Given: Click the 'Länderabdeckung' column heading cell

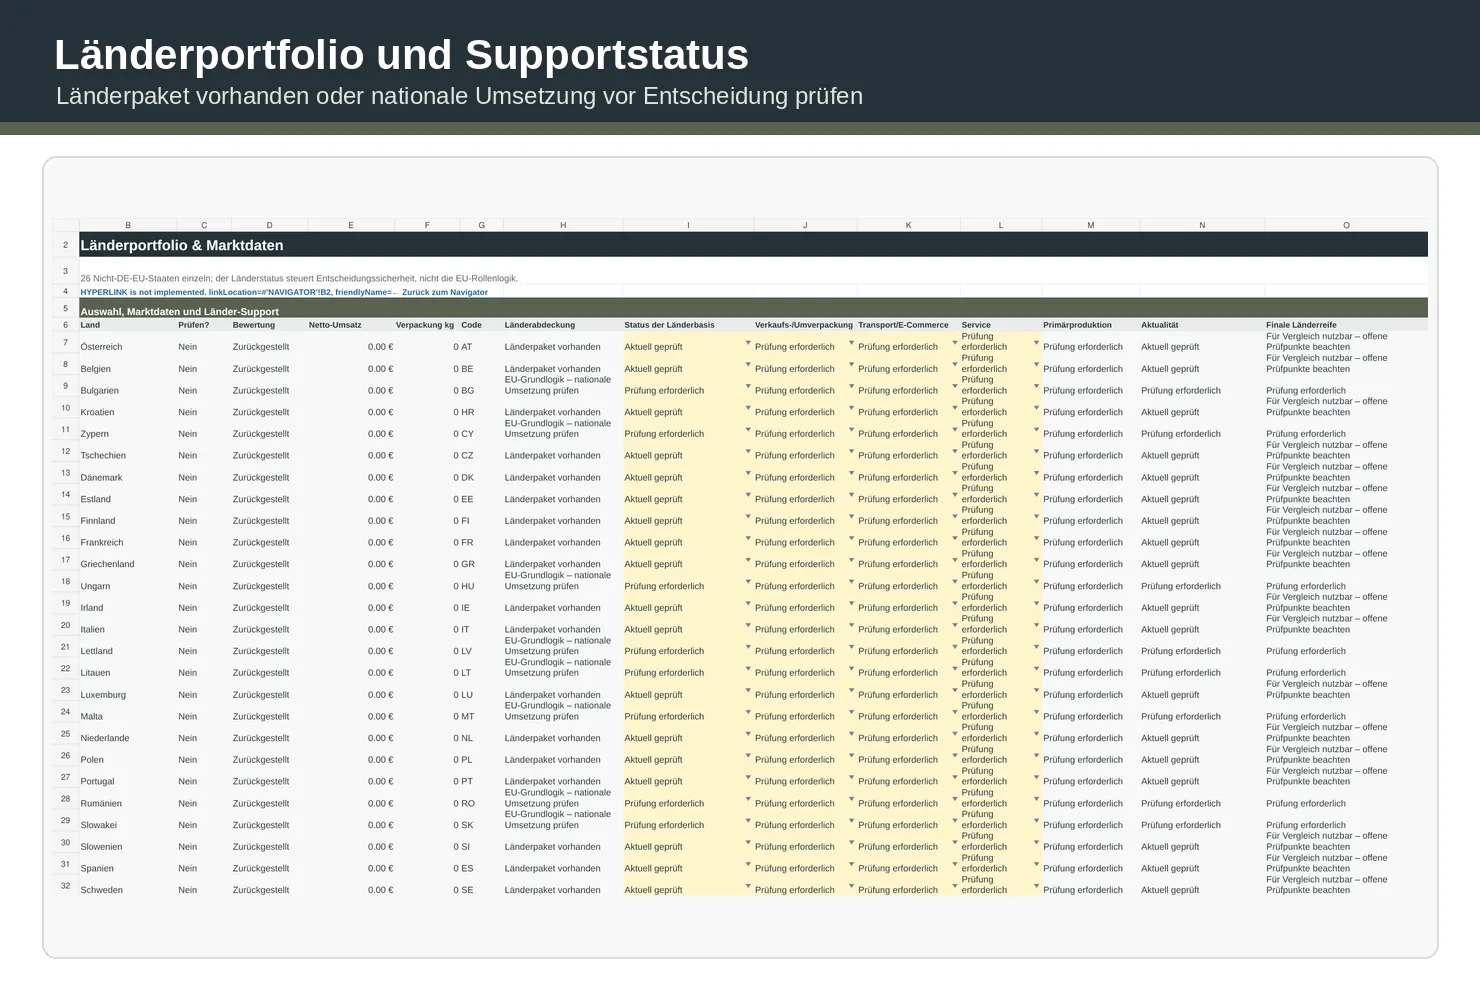Looking at the screenshot, I should (x=563, y=325).
